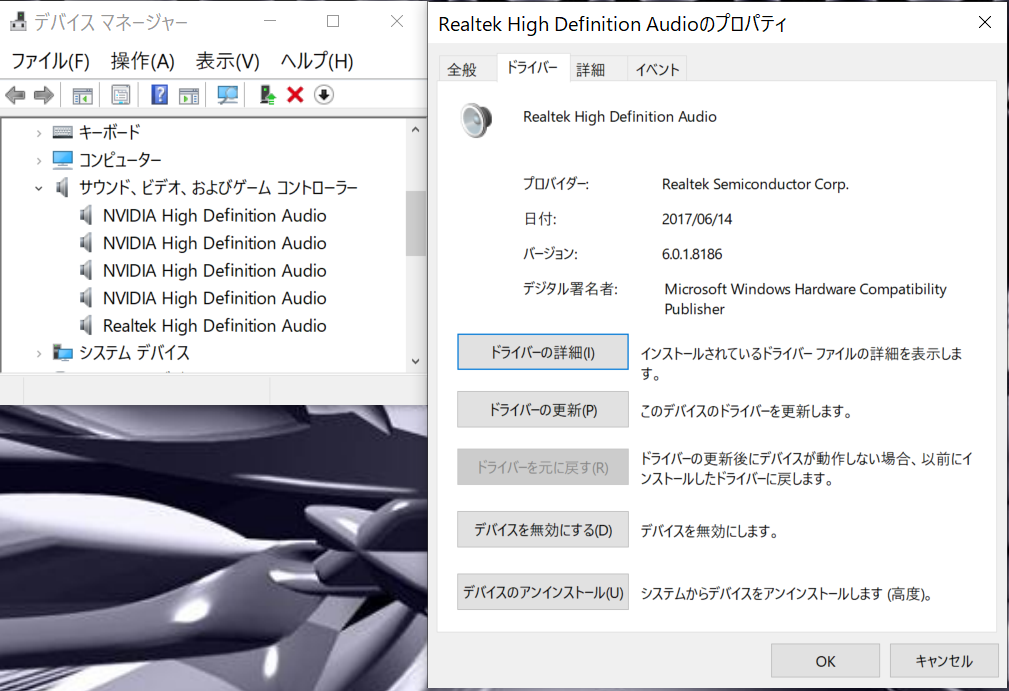Expand the コンピューター tree node
Screen dimensions: 1009x691
pyautogui.click(x=39, y=160)
